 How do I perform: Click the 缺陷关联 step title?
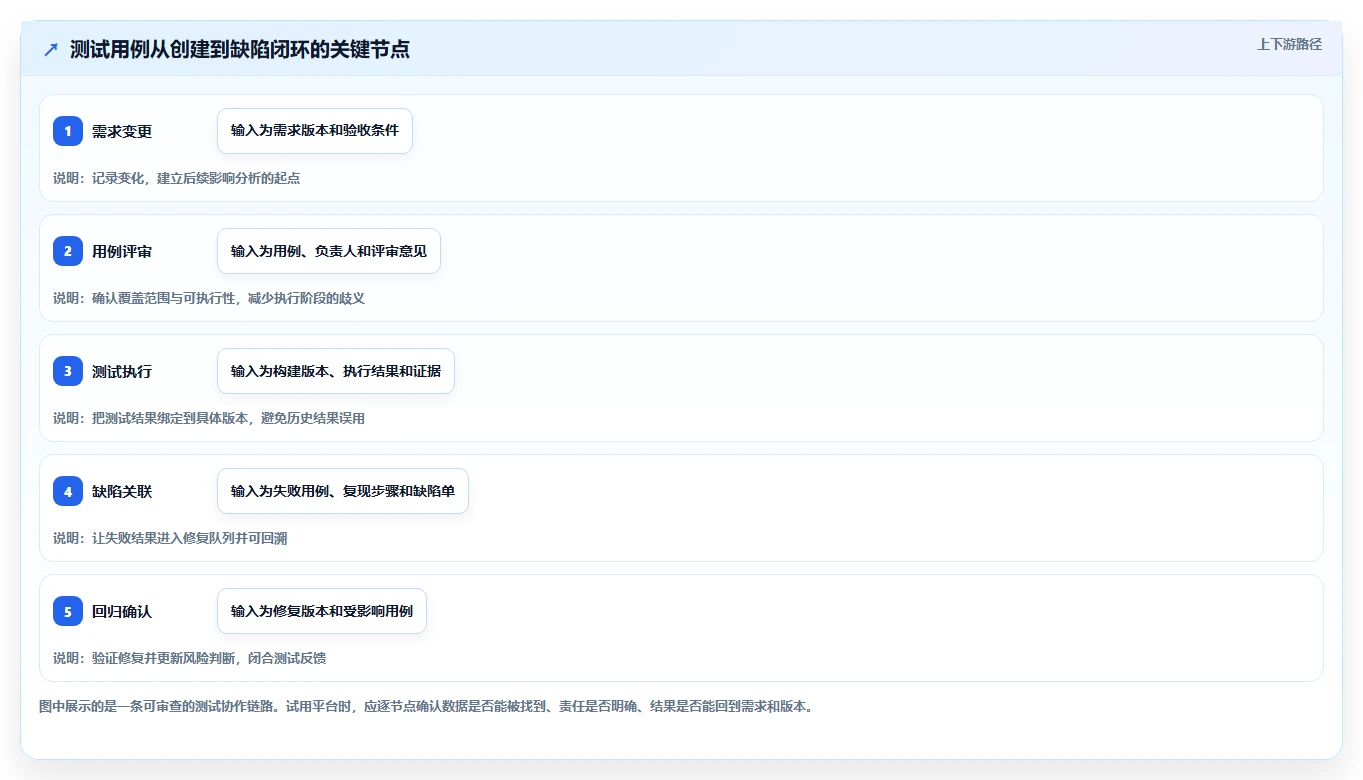click(x=122, y=491)
